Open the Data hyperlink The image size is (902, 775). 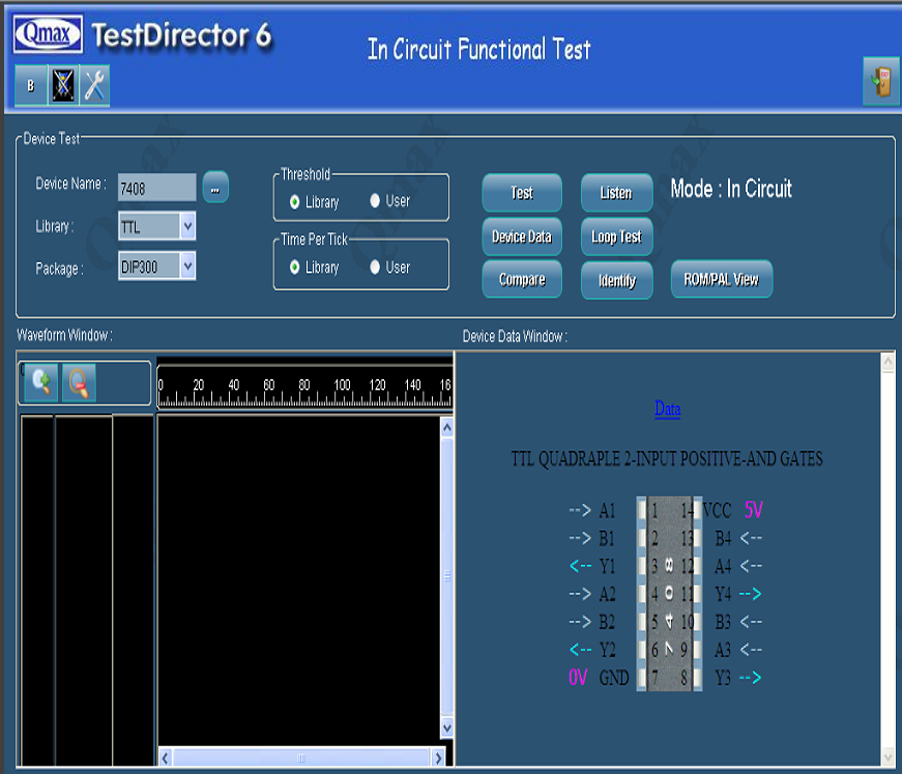tap(667, 409)
